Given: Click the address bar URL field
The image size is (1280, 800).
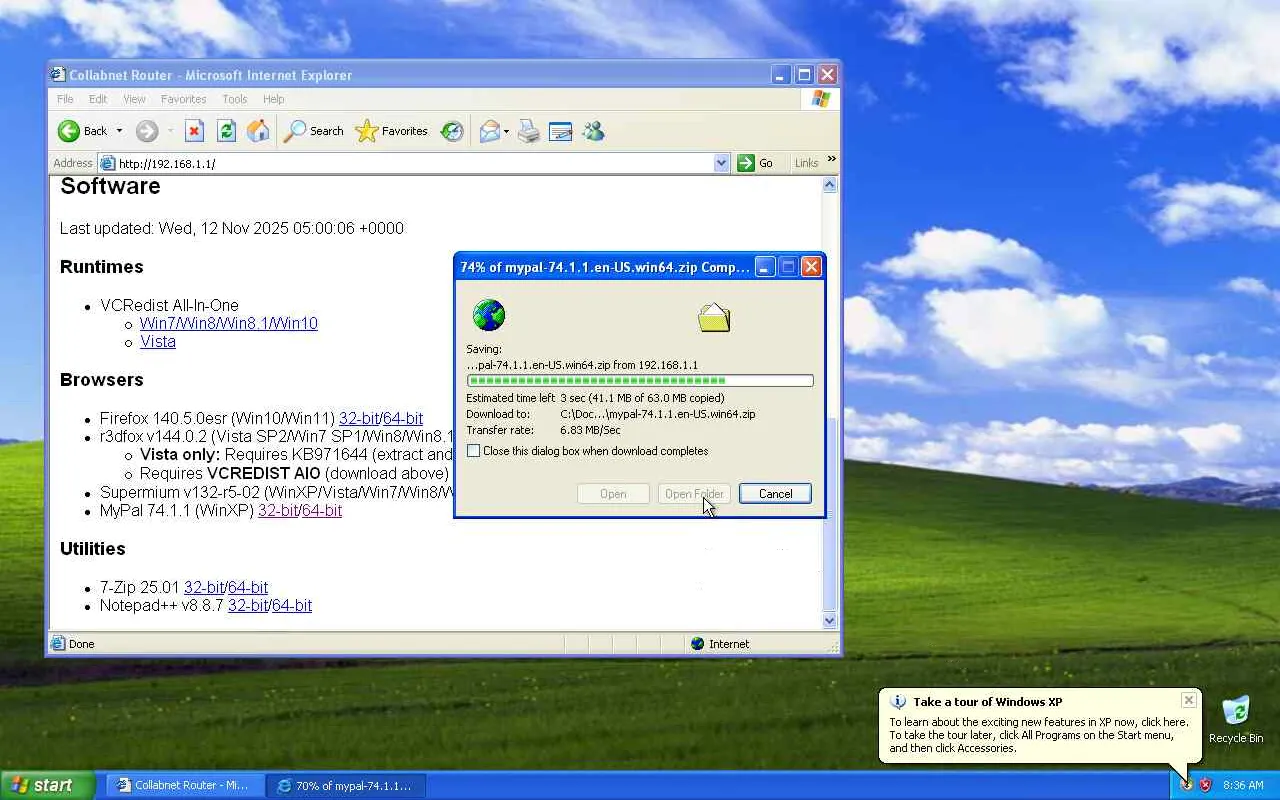Looking at the screenshot, I should (415, 163).
